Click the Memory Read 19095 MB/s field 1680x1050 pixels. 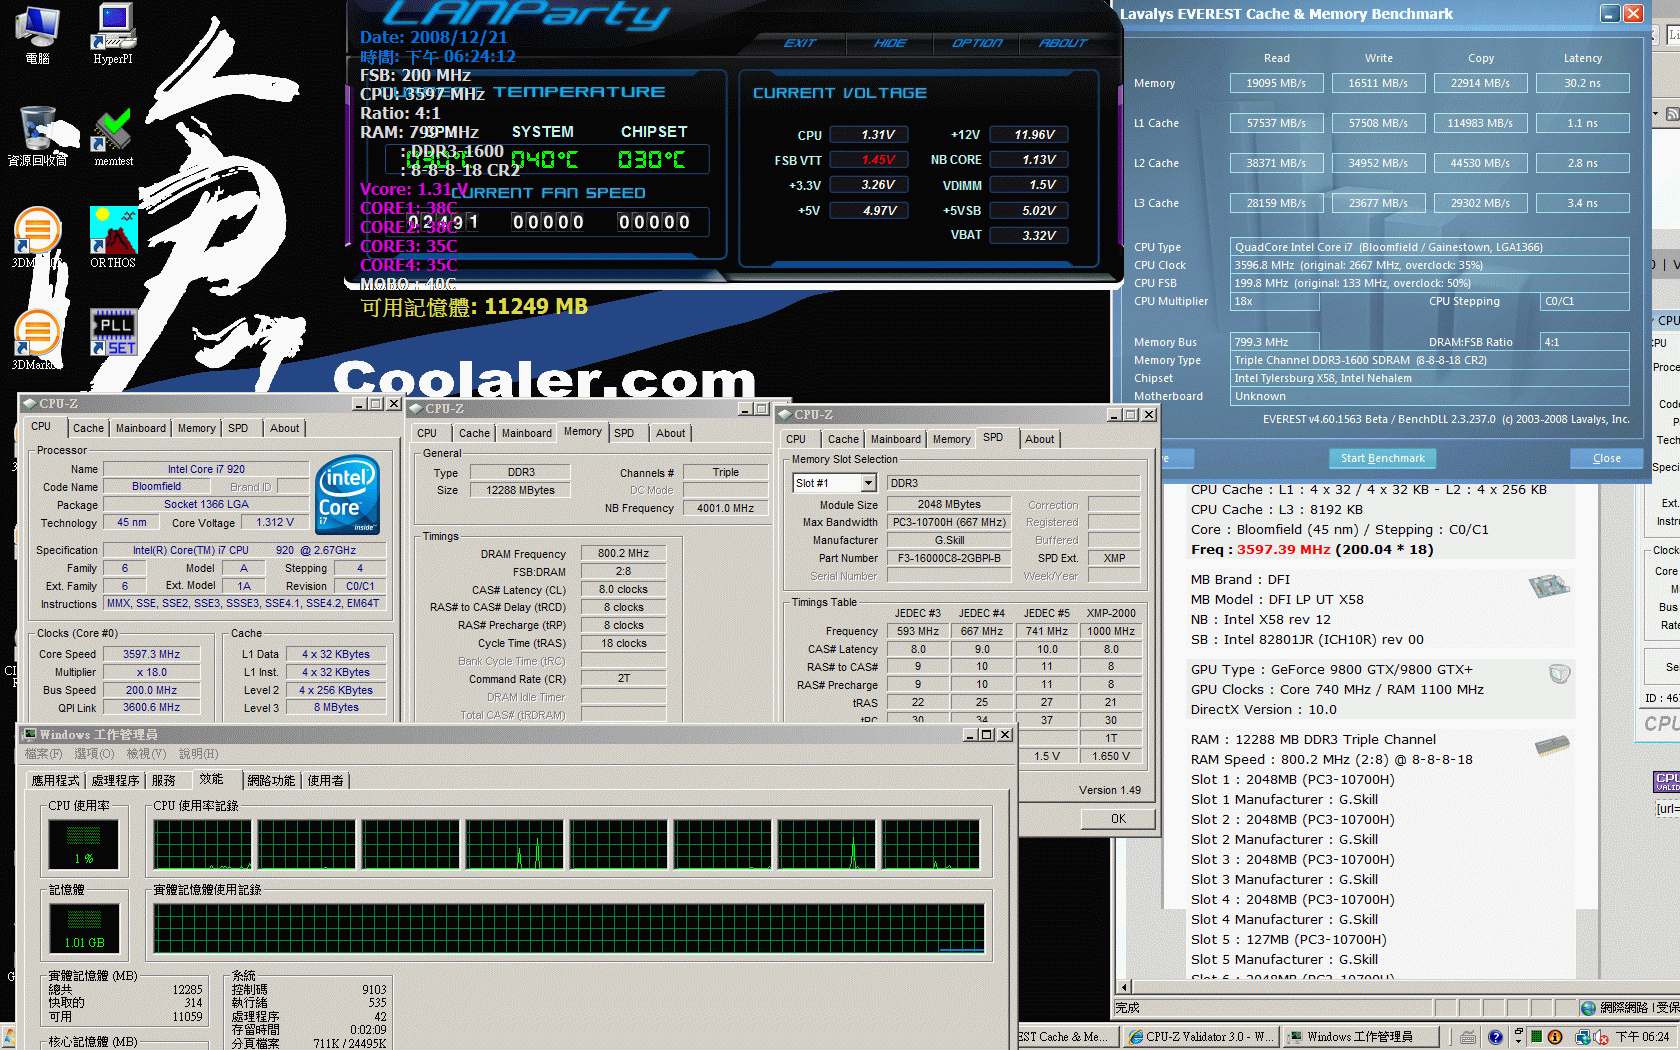(1276, 83)
